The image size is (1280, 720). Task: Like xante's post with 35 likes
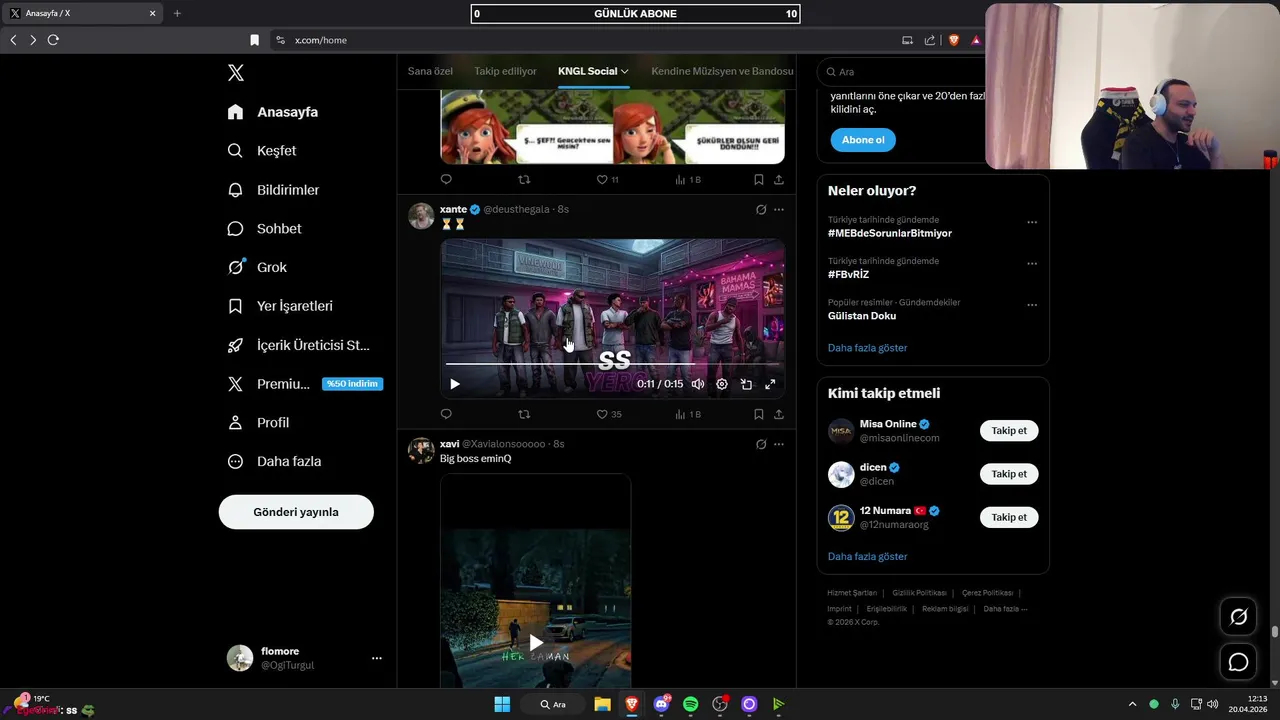point(609,414)
